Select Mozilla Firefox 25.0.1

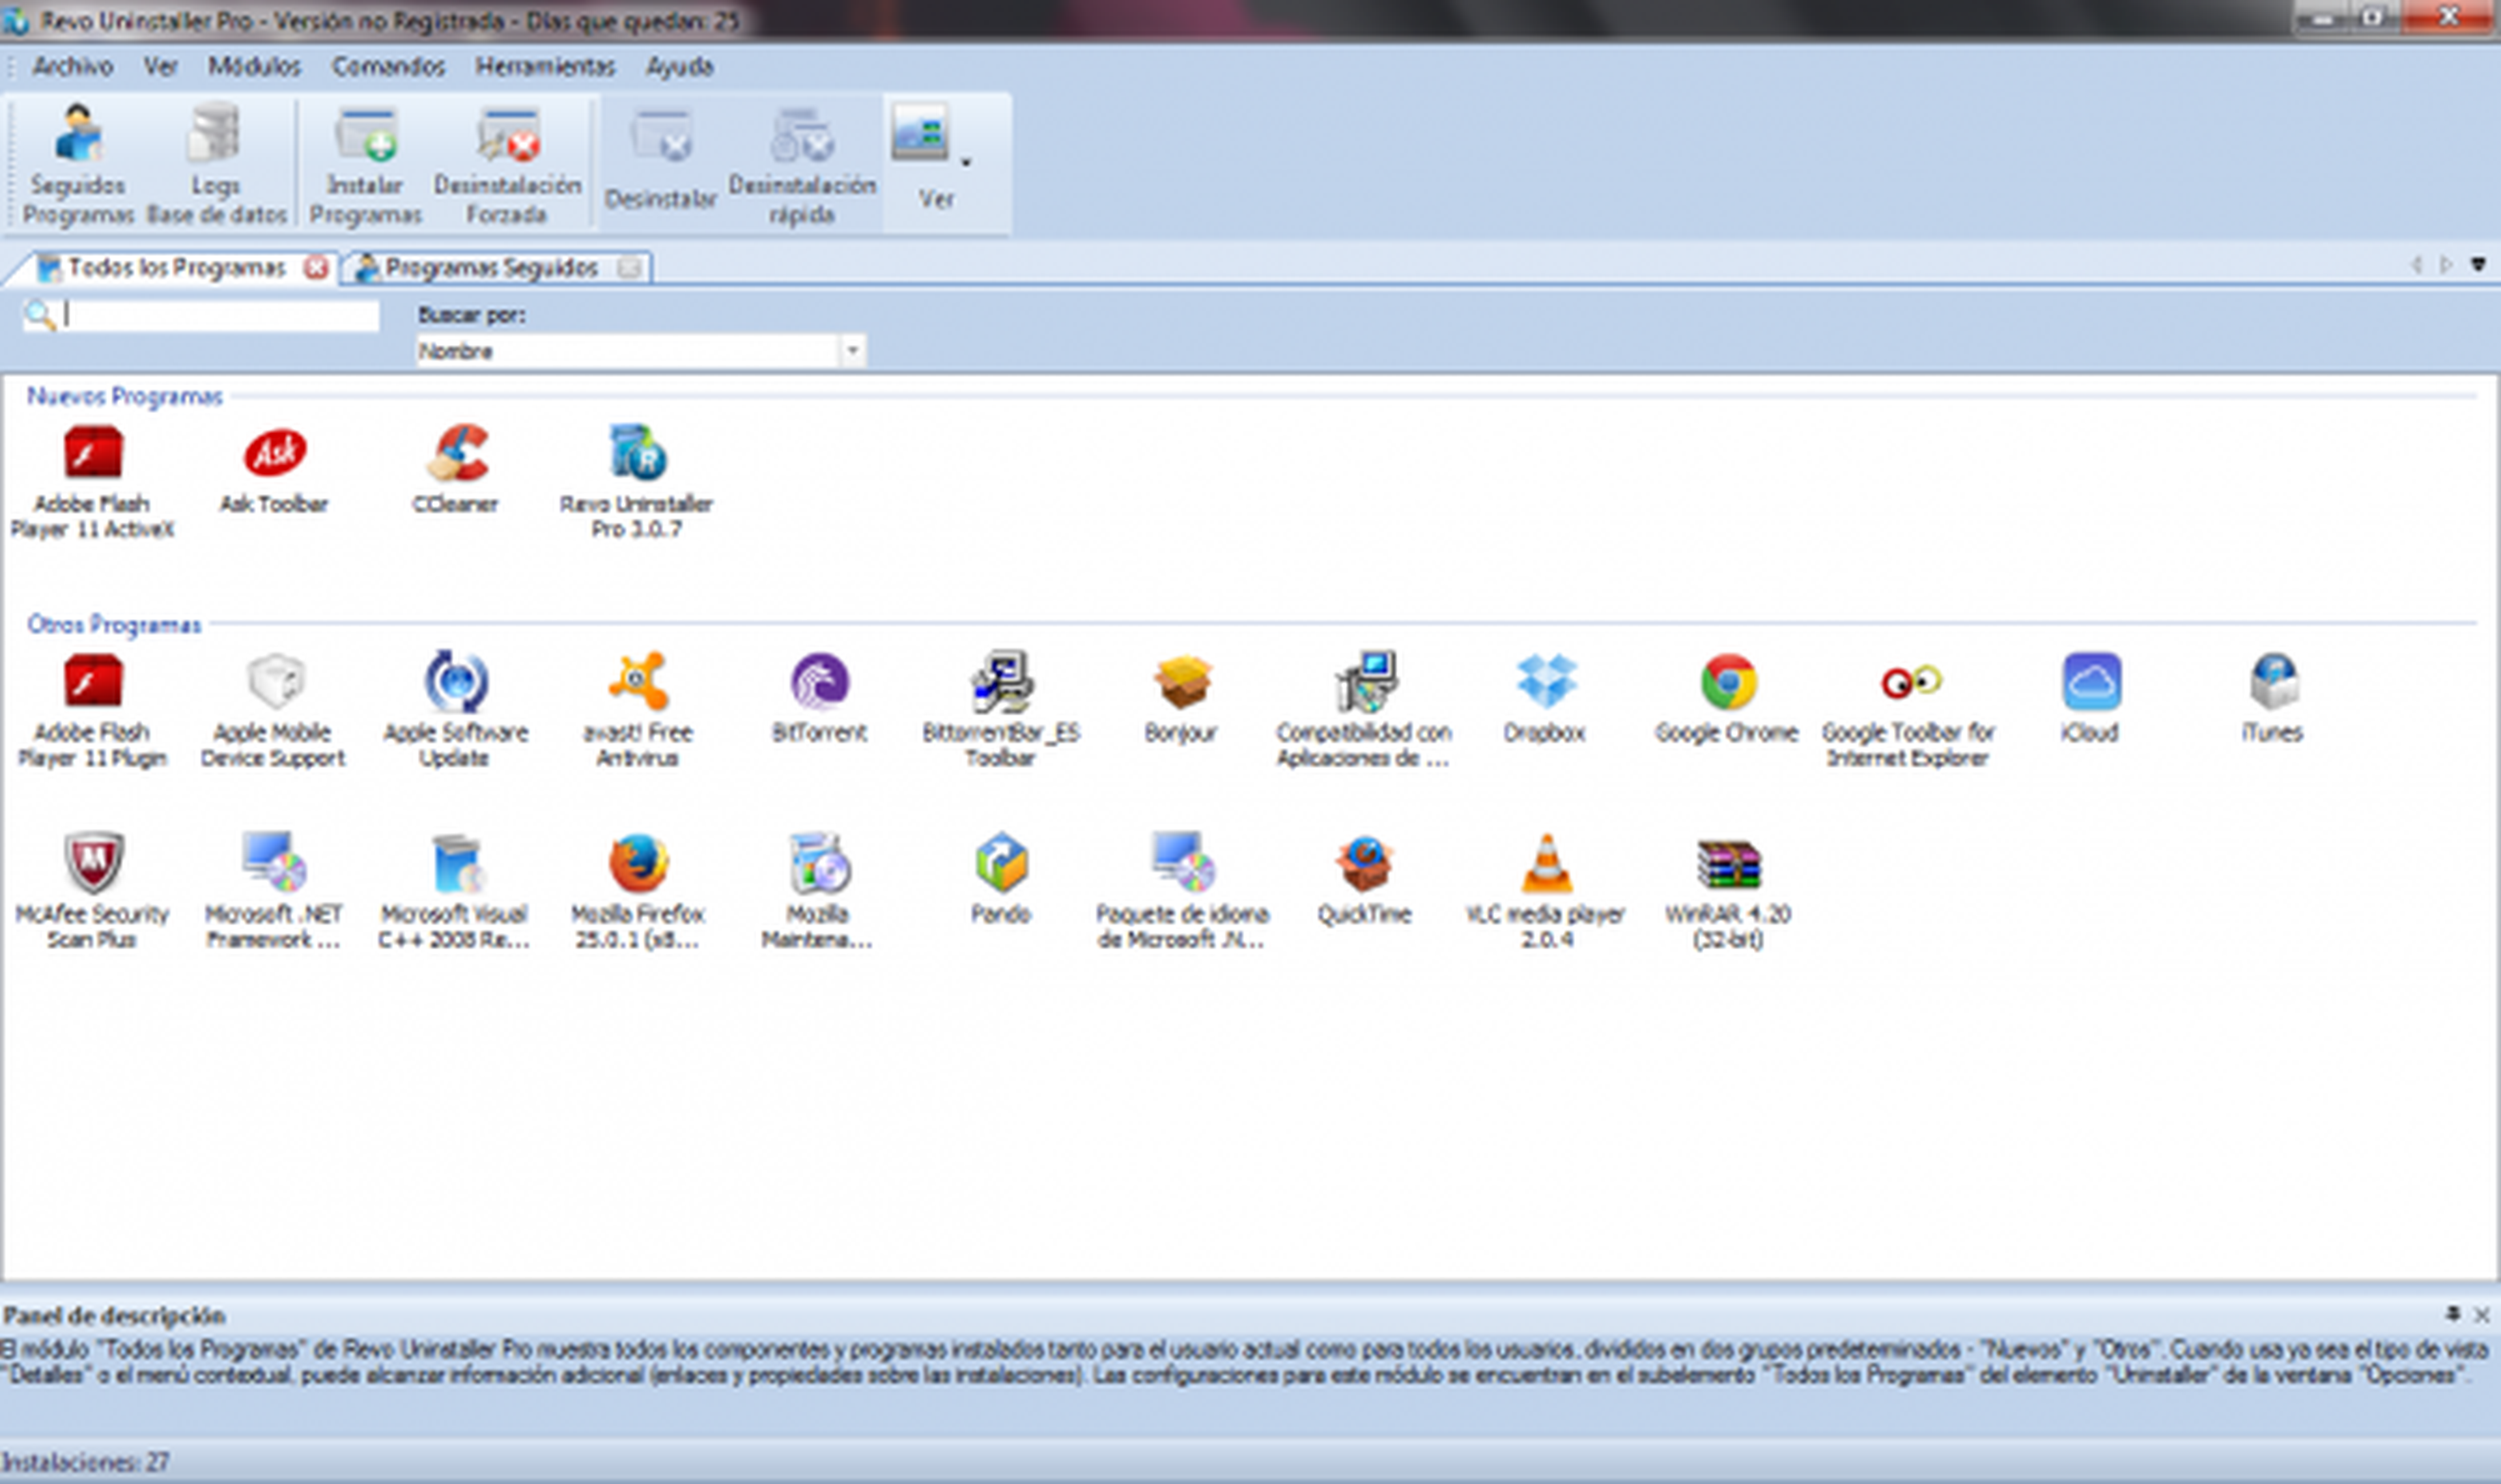click(x=637, y=892)
